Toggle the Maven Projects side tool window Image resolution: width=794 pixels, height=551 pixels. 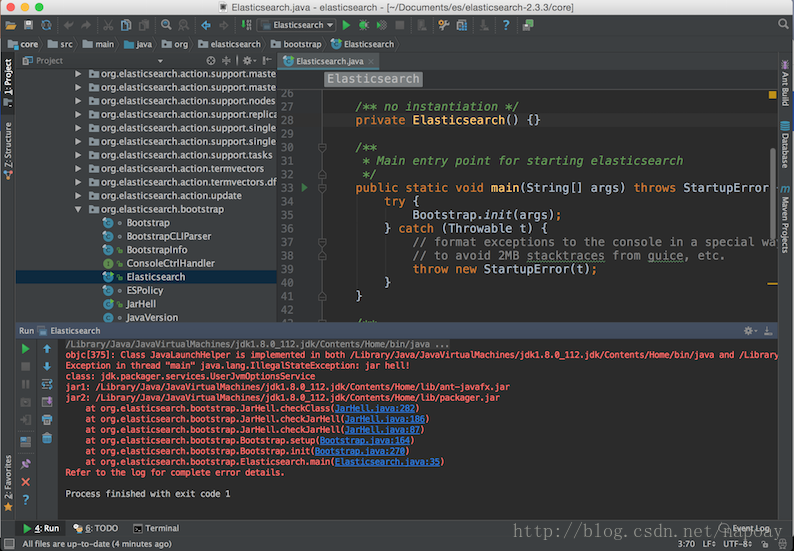[785, 219]
